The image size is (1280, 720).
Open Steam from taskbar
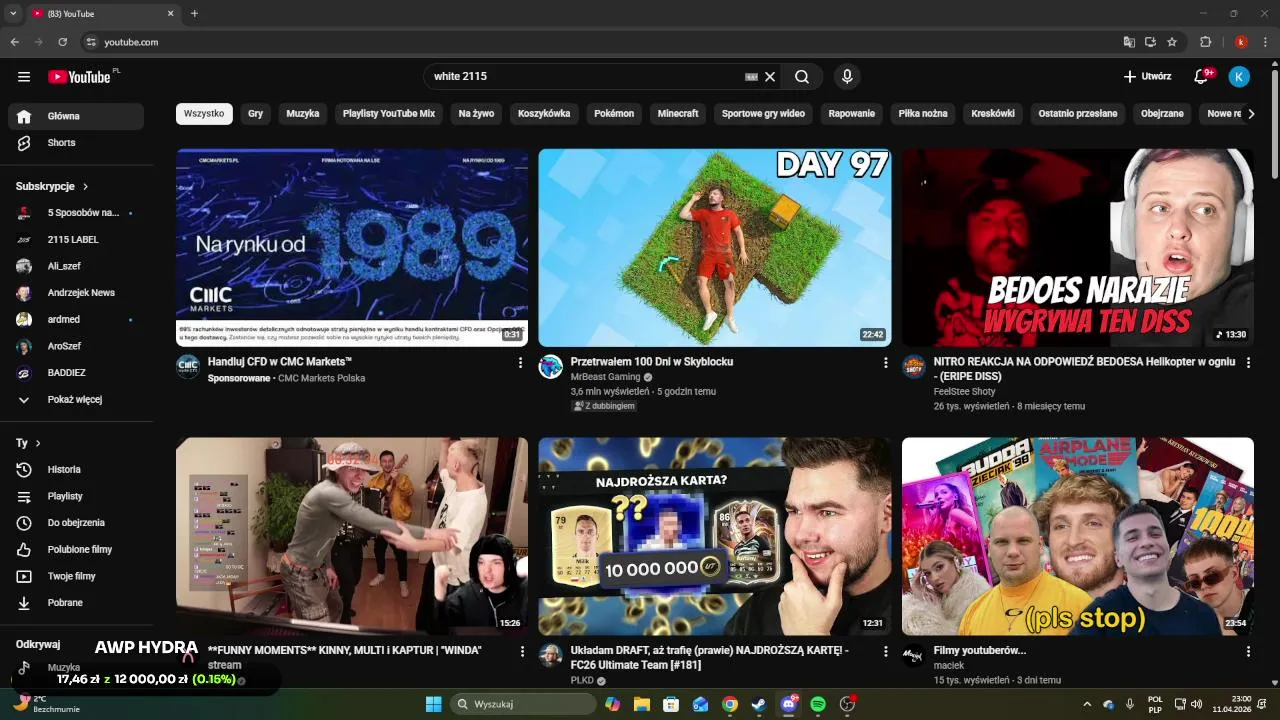[x=759, y=704]
